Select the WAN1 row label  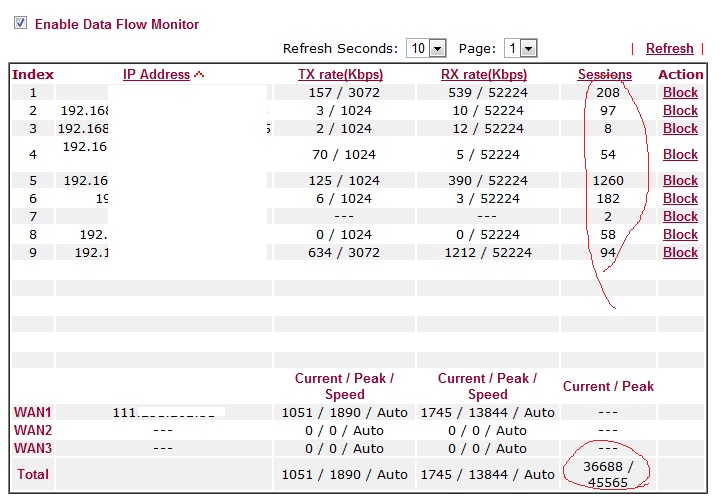point(32,412)
